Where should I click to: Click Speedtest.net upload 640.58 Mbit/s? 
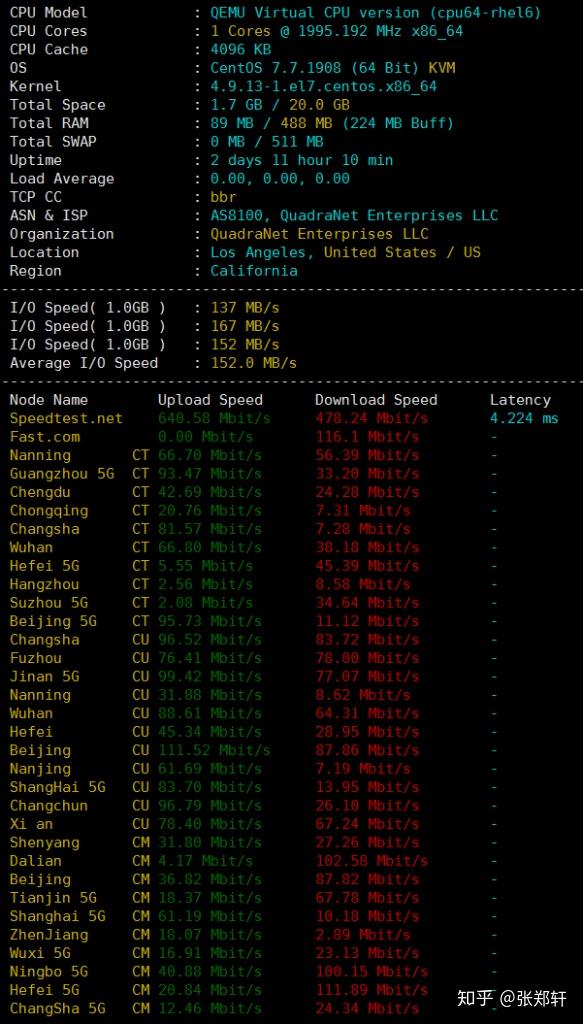point(214,419)
